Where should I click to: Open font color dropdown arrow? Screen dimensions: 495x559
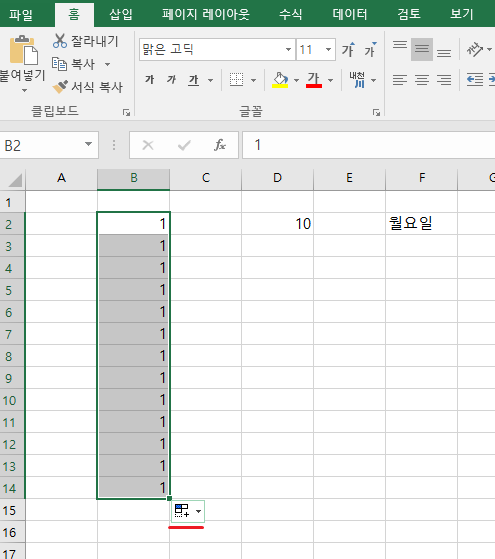pyautogui.click(x=331, y=80)
